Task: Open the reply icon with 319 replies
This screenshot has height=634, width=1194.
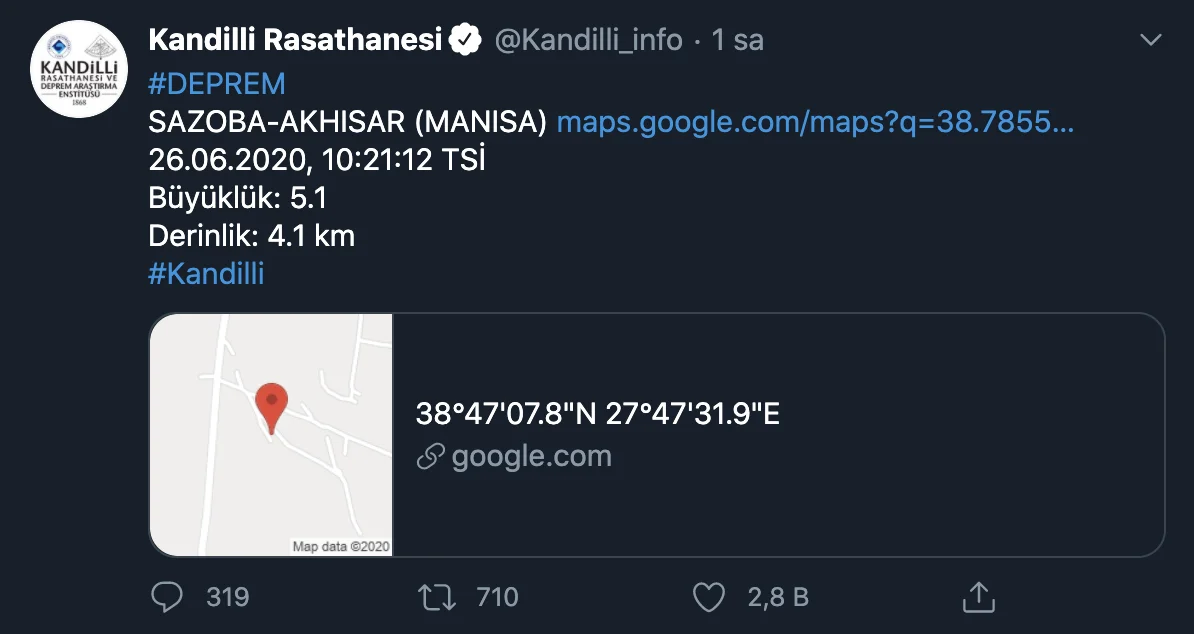Action: click(167, 597)
